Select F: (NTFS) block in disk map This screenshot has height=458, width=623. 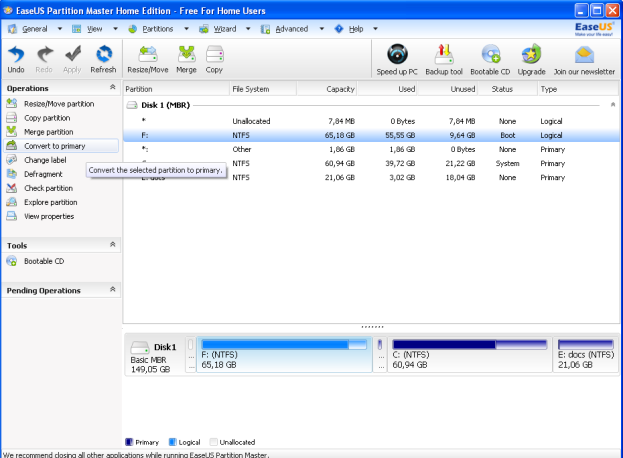pos(284,355)
